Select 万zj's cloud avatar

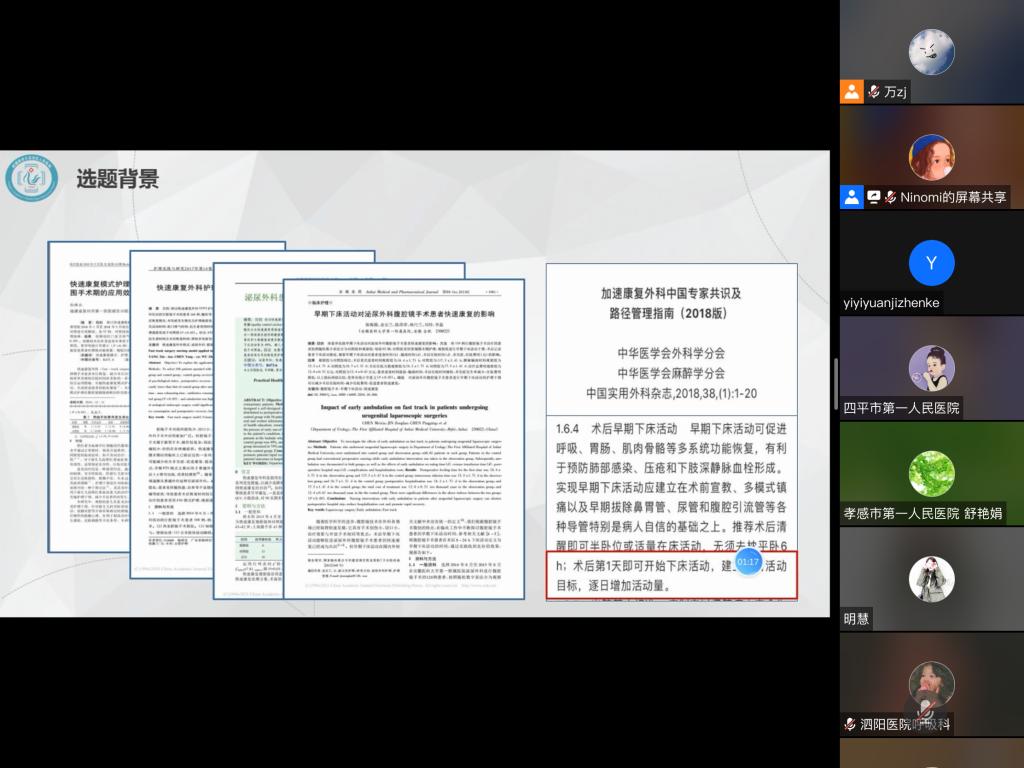point(931,52)
